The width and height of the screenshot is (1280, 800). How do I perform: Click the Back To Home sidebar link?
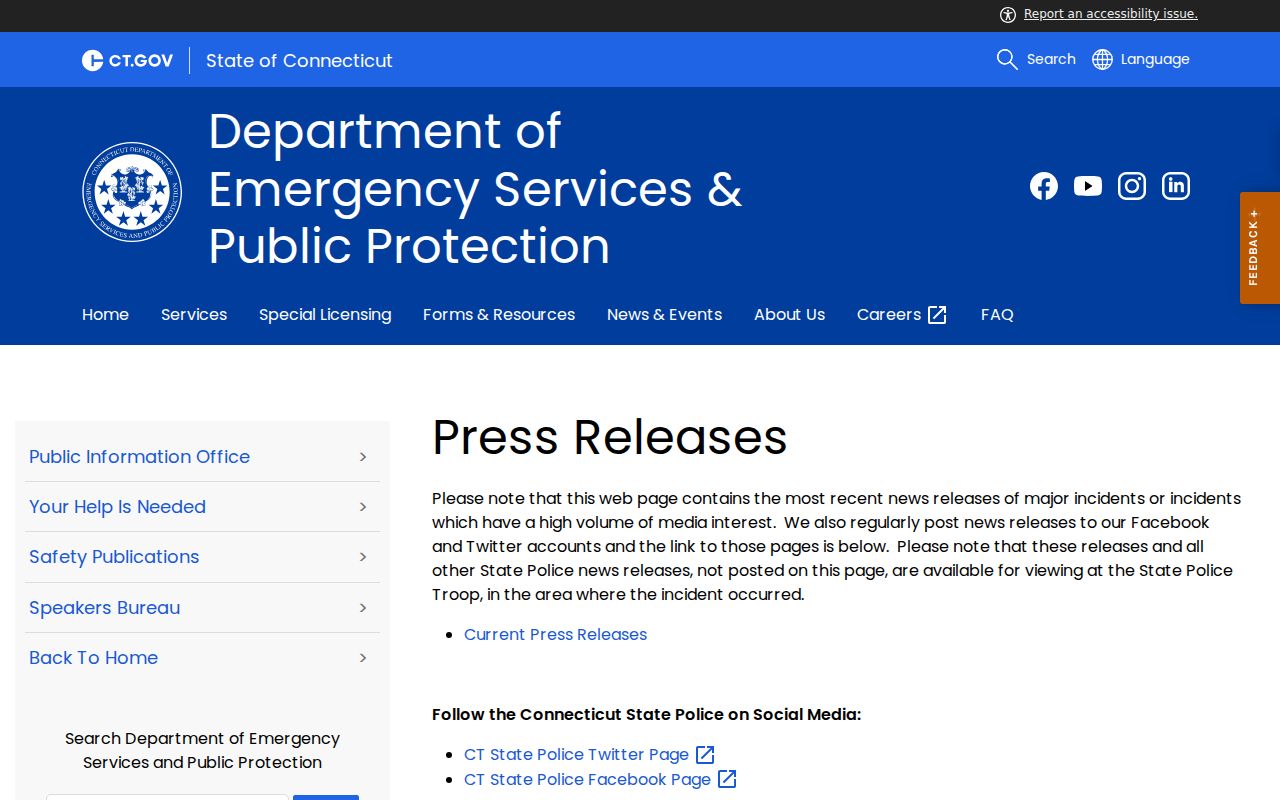(93, 658)
